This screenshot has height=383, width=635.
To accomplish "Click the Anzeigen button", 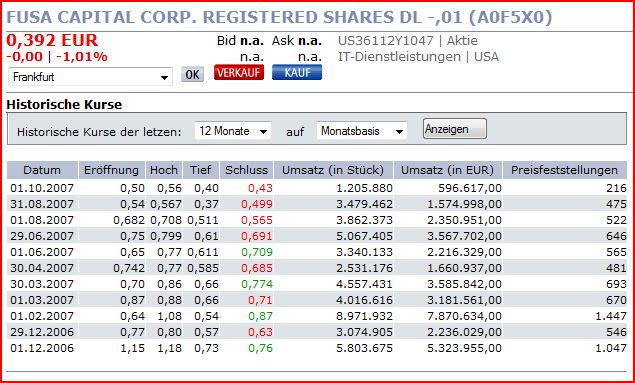I will click(455, 129).
